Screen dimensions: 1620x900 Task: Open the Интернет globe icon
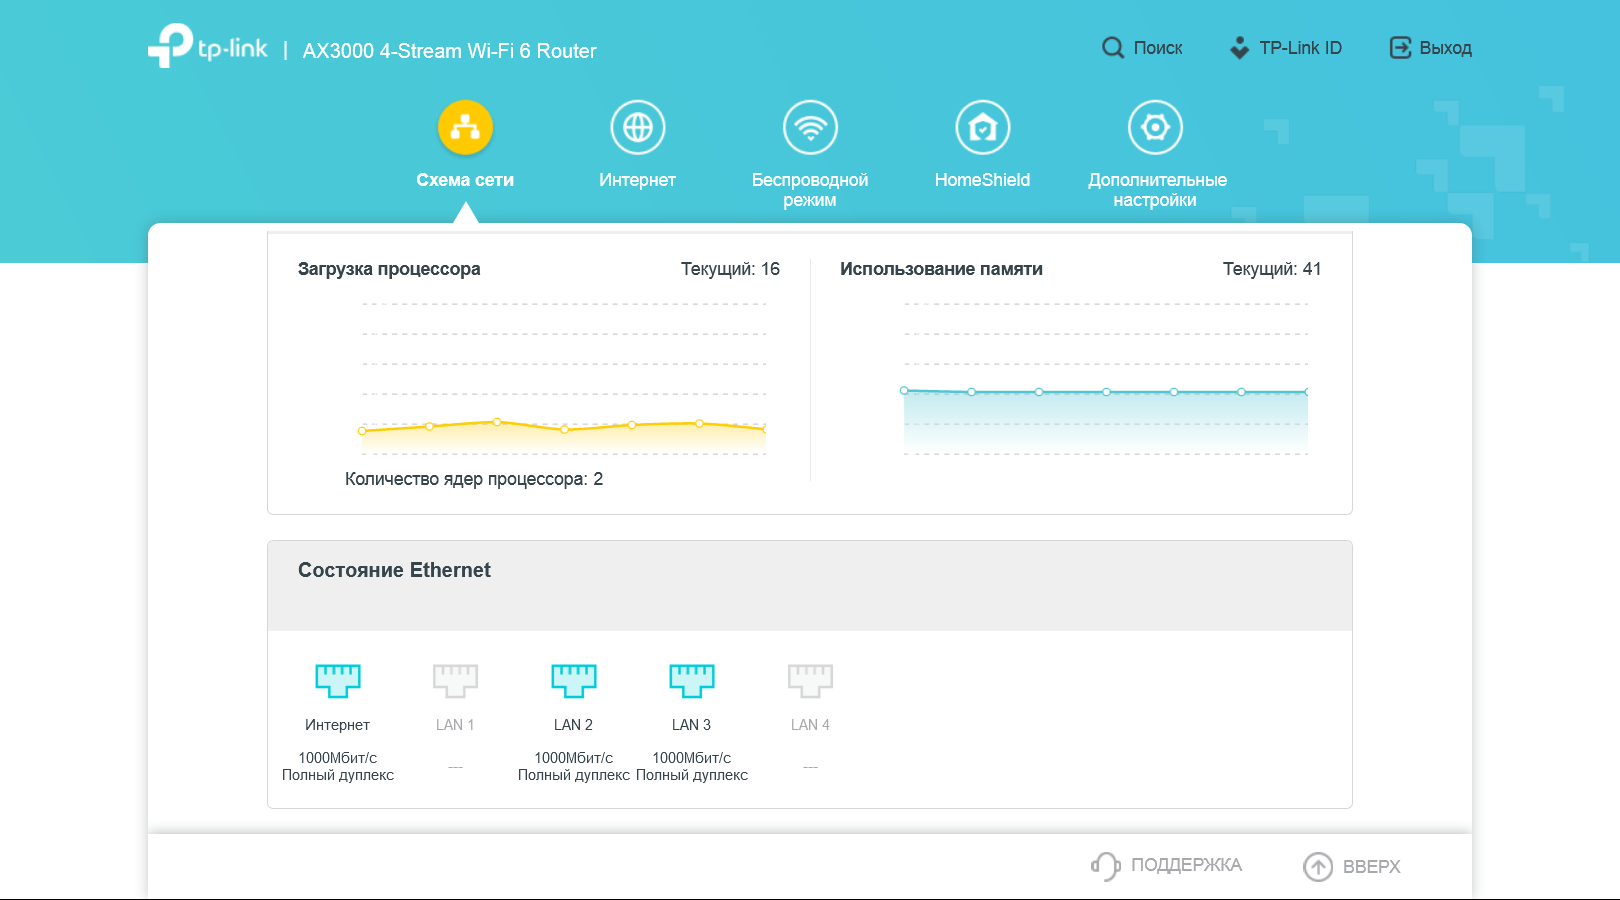click(638, 128)
